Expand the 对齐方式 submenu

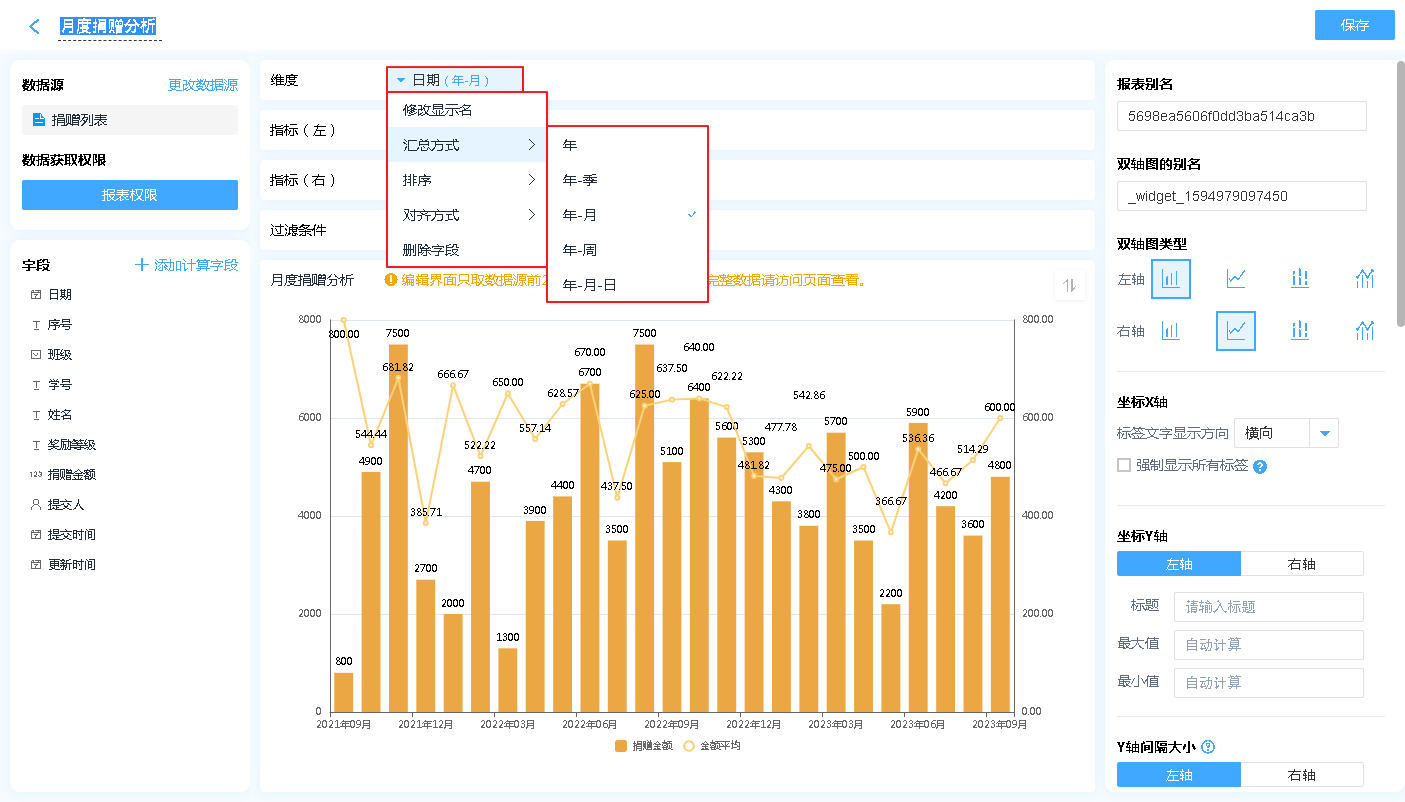point(467,215)
